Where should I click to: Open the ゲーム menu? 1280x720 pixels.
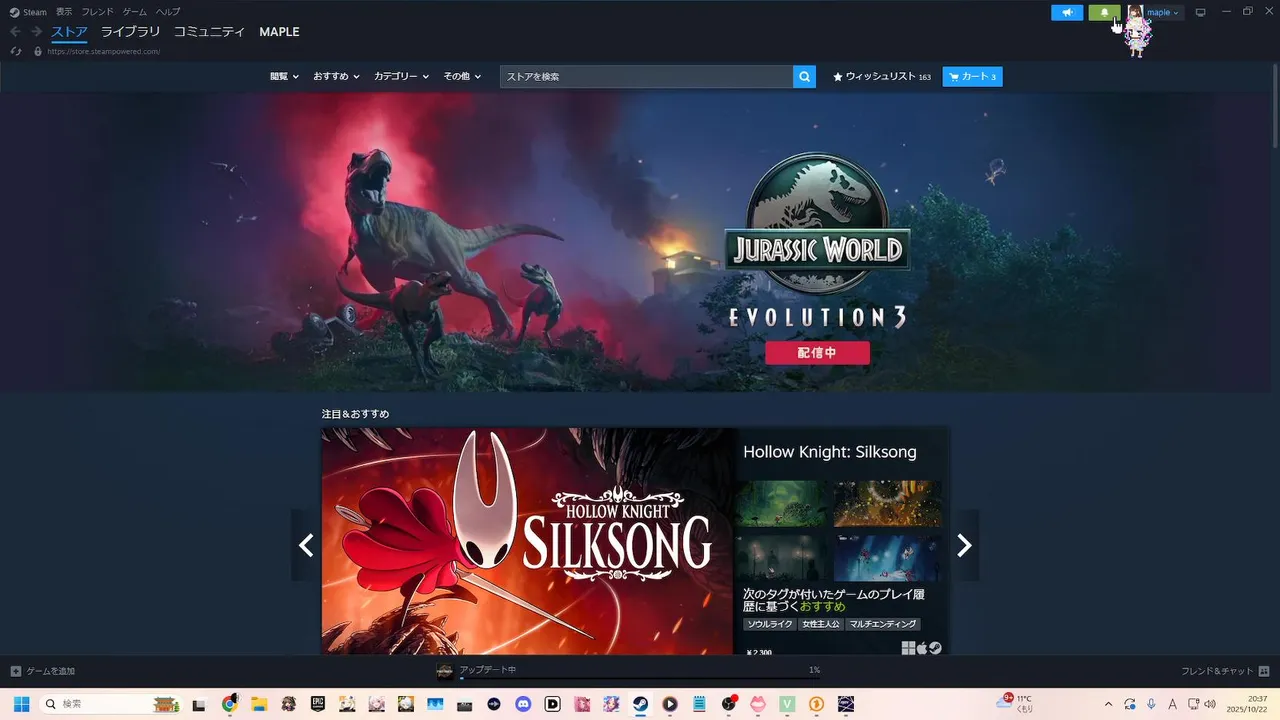134,12
